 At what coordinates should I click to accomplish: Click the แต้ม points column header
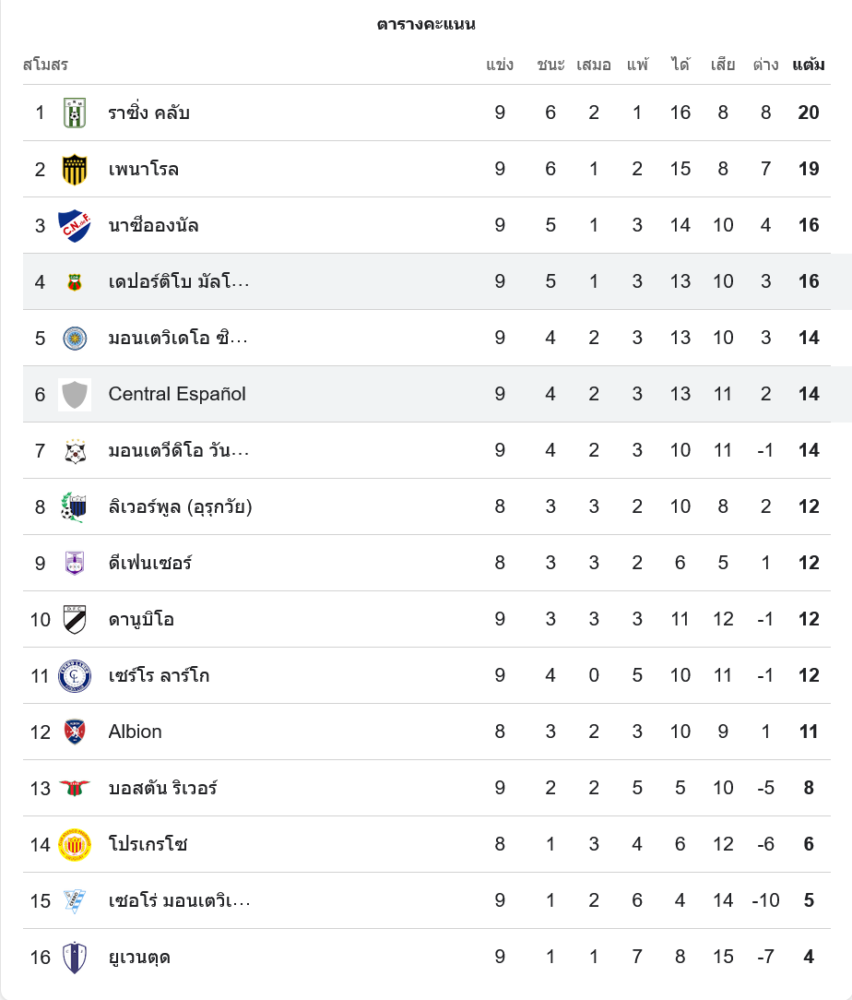tap(808, 65)
